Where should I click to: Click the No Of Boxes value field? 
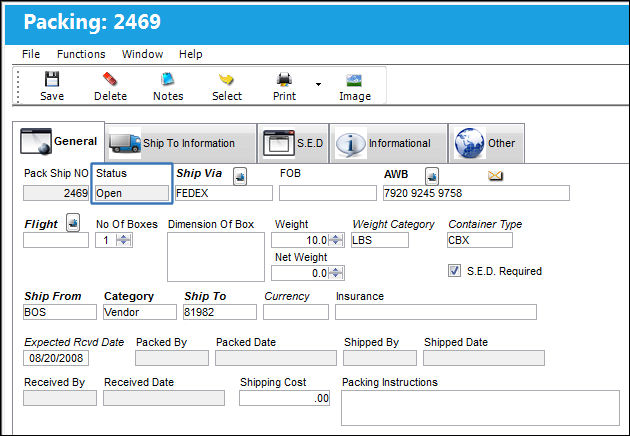coord(106,240)
